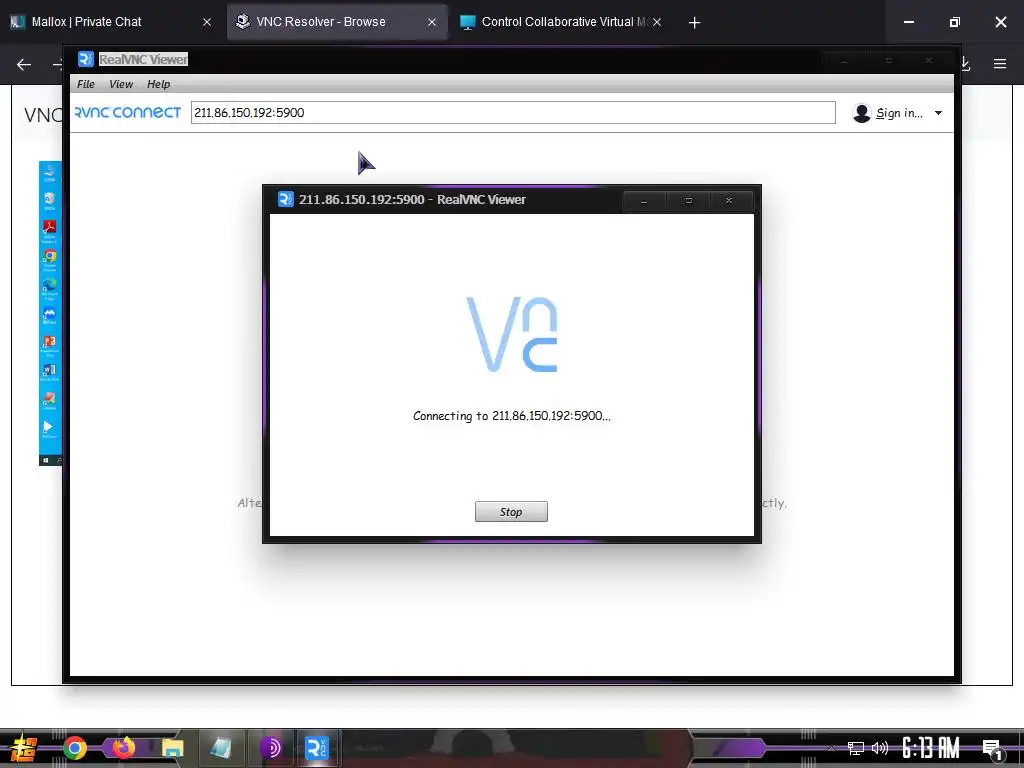Switch to the VNC Resolver - Browse tab
The width and height of the screenshot is (1024, 768).
coord(337,22)
